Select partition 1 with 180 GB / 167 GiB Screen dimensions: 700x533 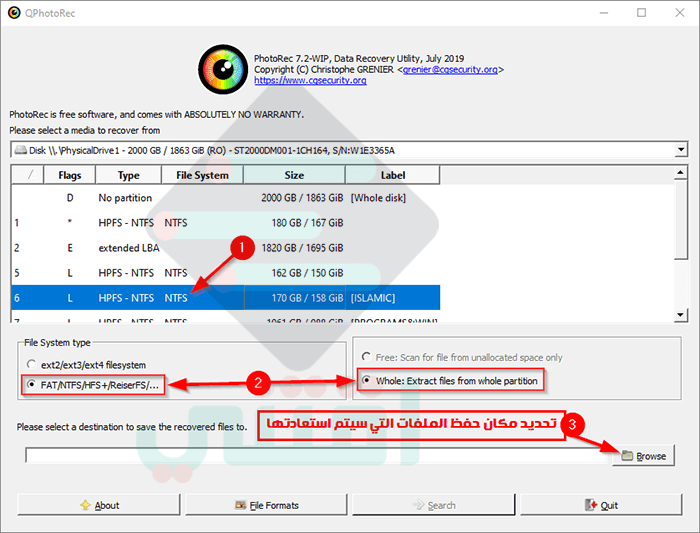(225, 223)
